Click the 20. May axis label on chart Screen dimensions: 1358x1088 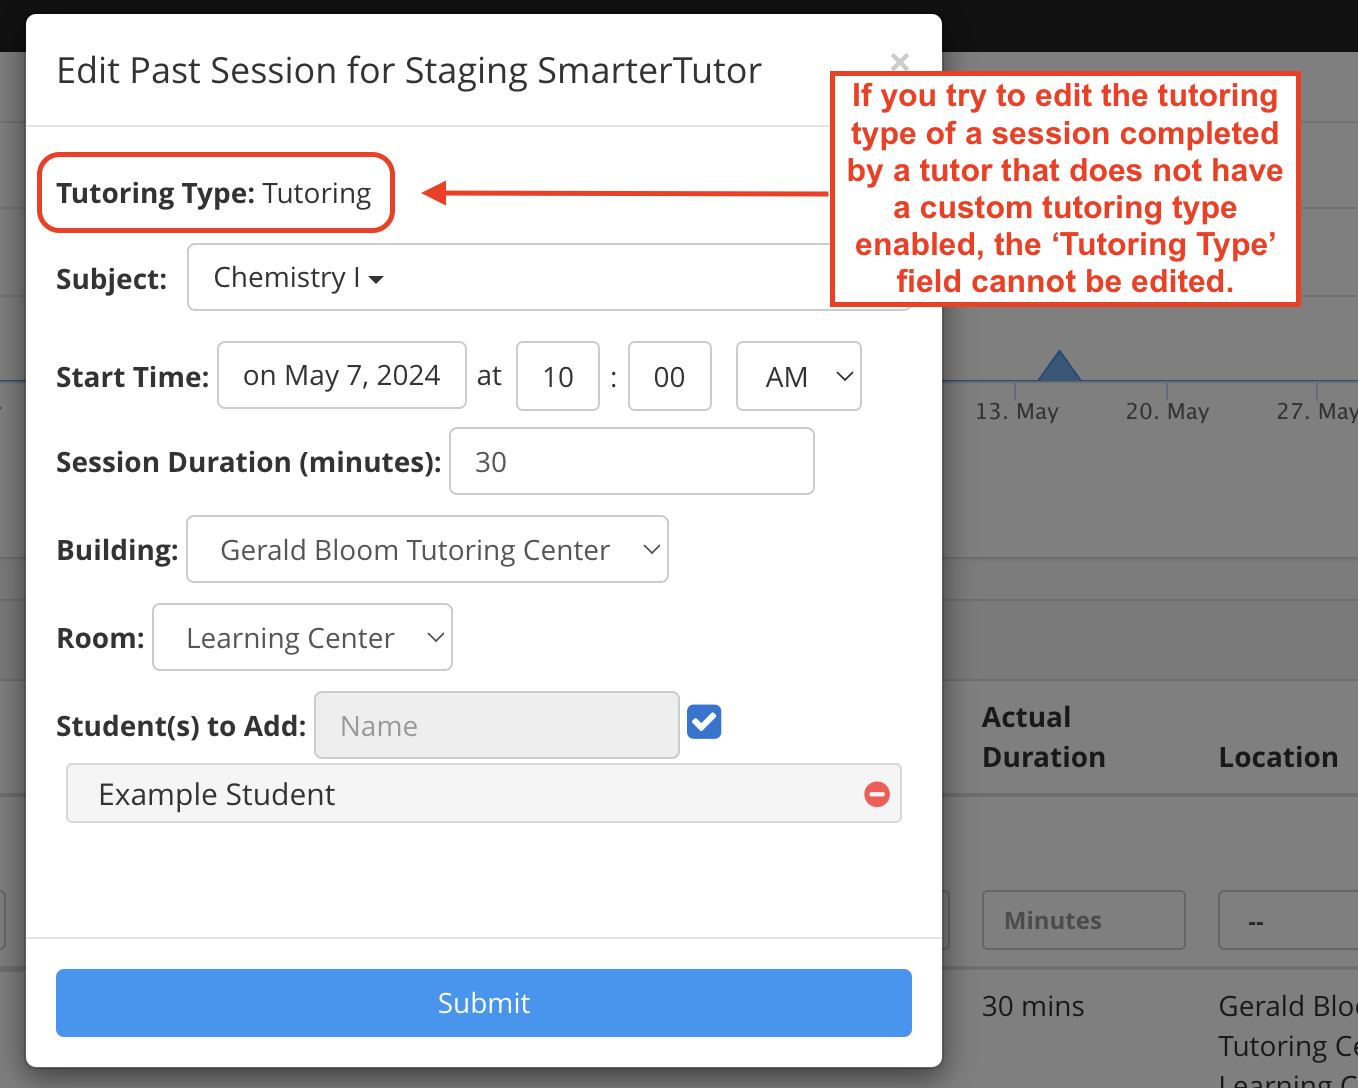pos(1168,411)
